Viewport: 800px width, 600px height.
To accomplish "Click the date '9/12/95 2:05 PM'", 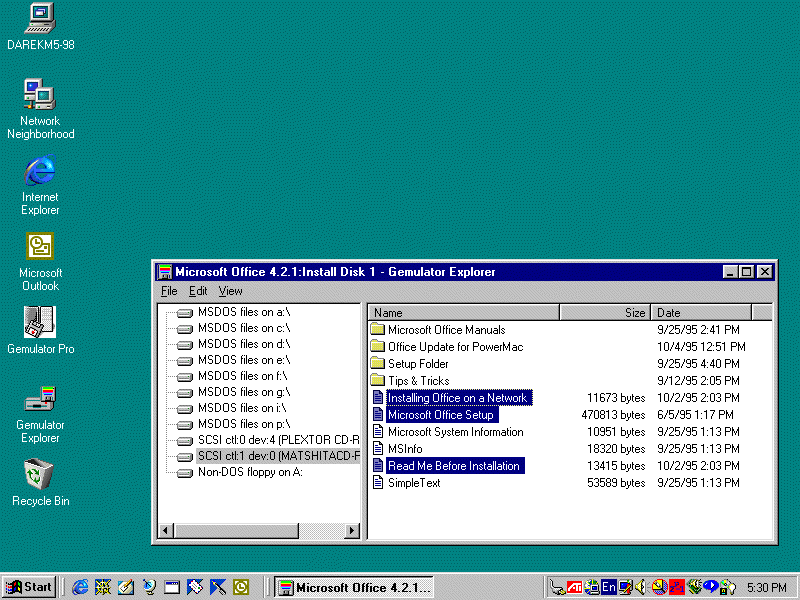I will (698, 381).
